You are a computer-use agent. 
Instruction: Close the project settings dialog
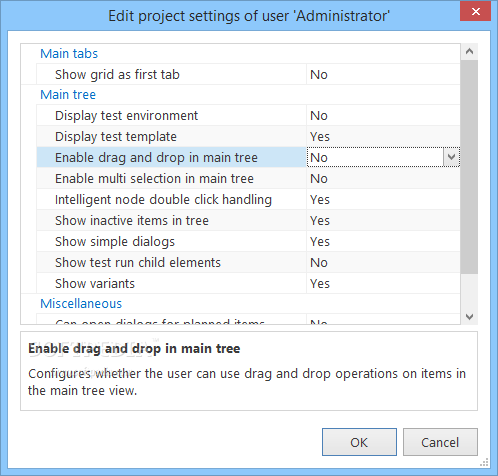(x=475, y=12)
